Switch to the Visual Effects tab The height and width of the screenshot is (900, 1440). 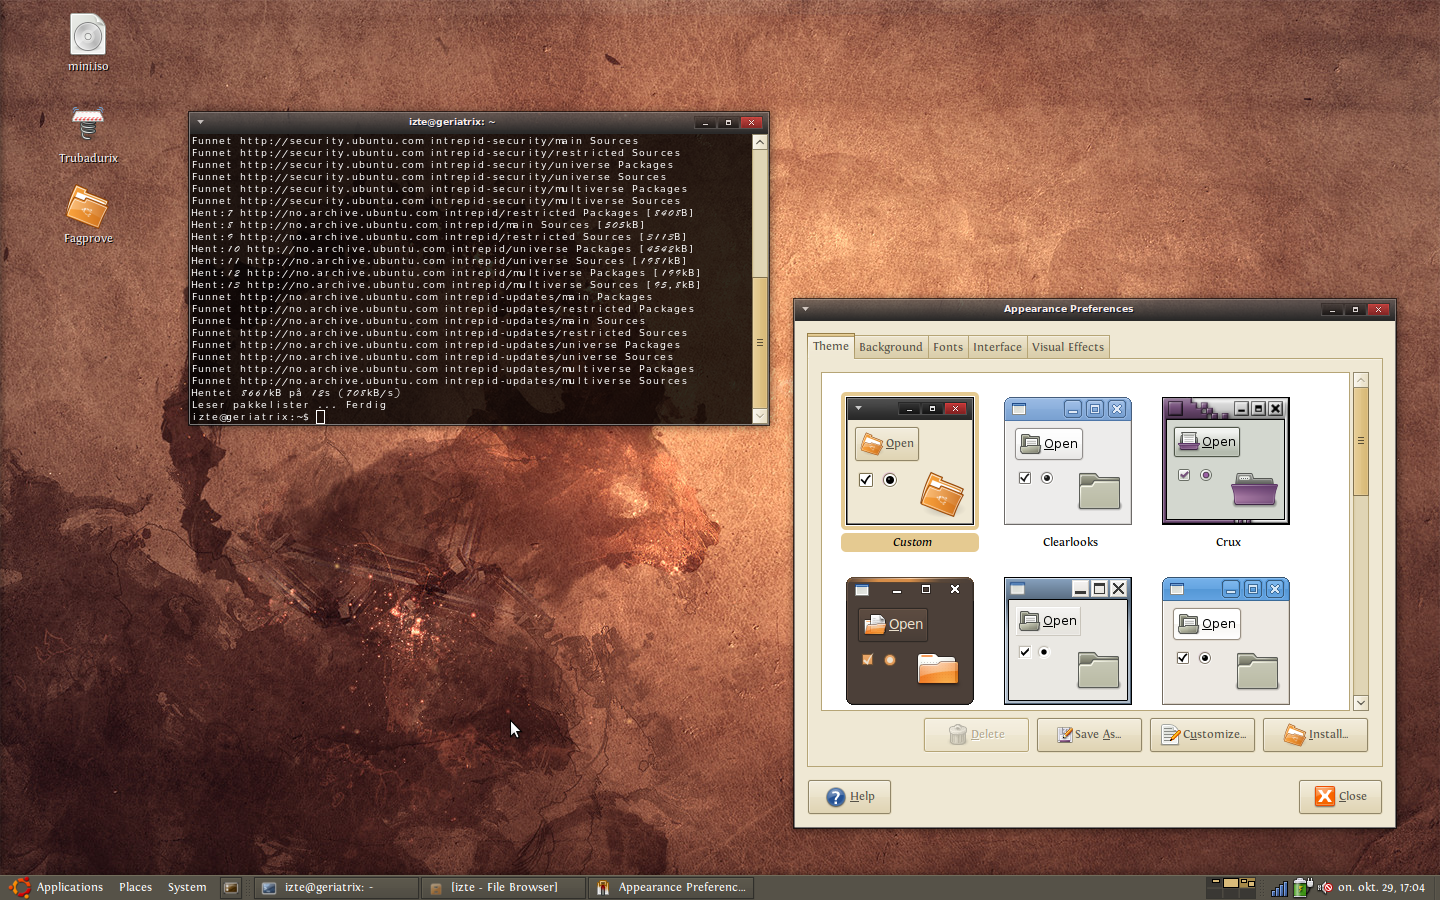[x=1068, y=347]
